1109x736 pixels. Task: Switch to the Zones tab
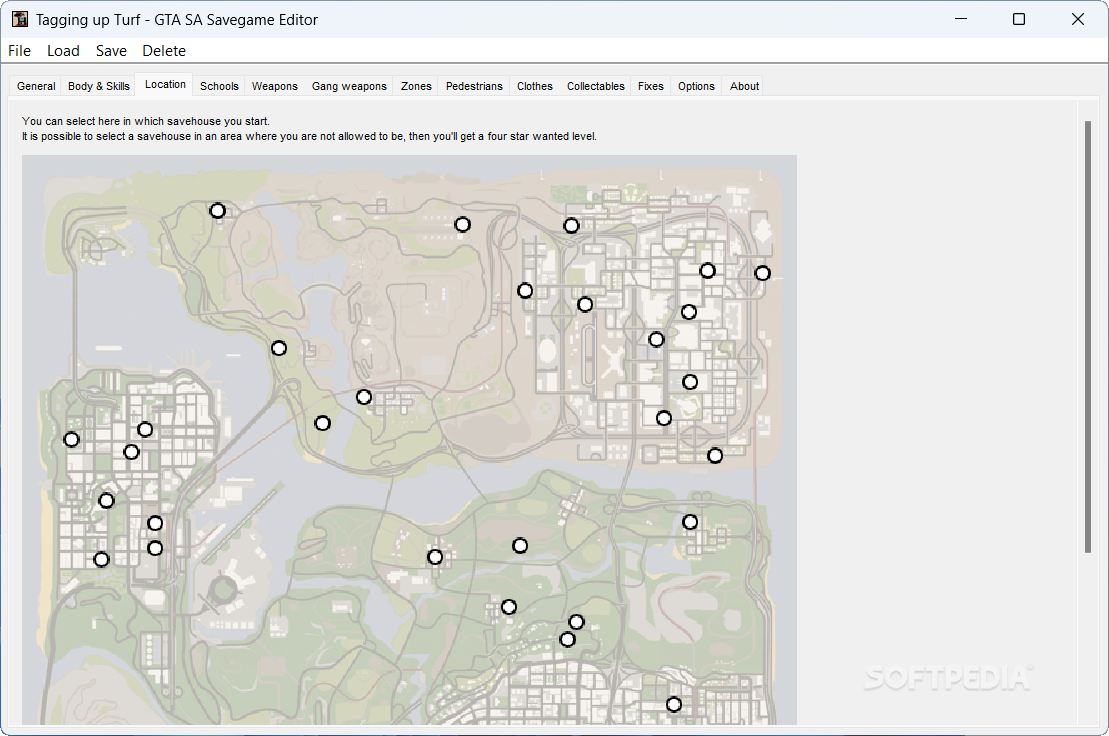tap(416, 86)
